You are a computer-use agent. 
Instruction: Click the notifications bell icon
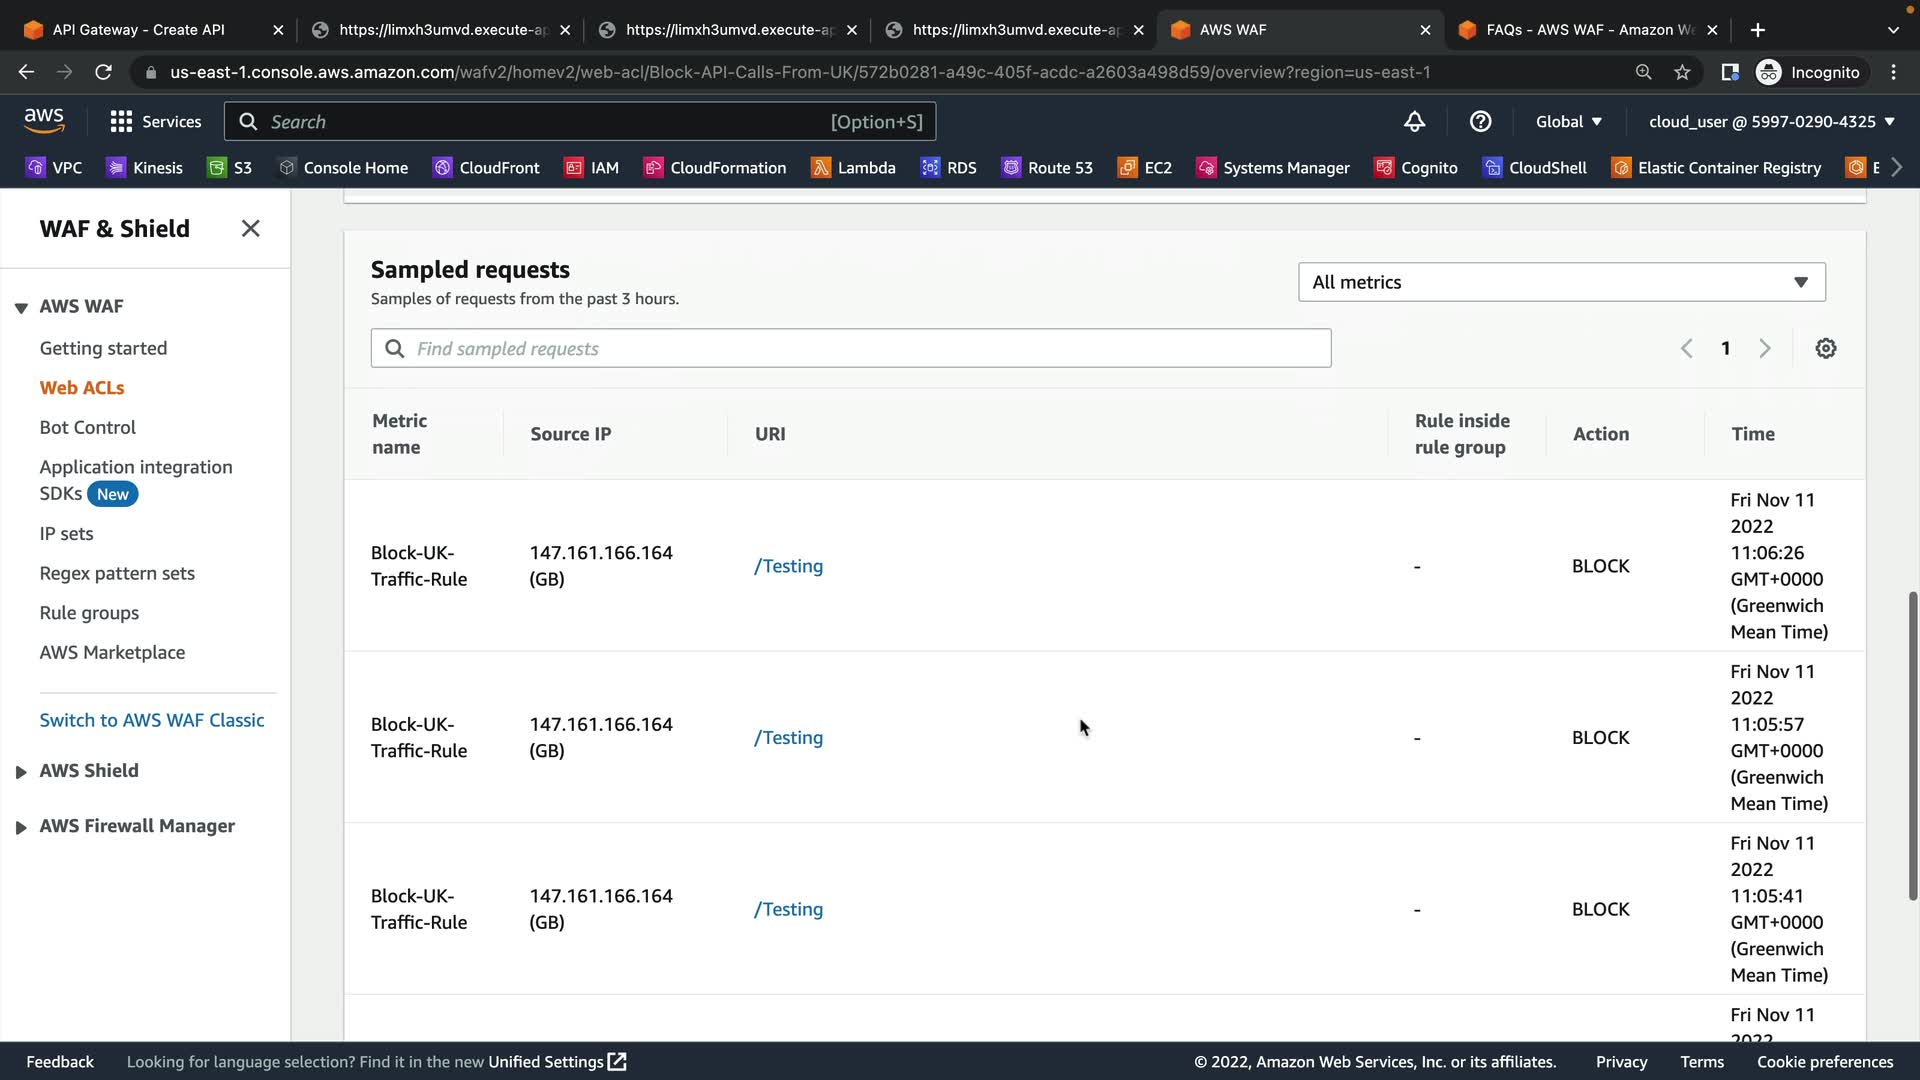(1414, 122)
